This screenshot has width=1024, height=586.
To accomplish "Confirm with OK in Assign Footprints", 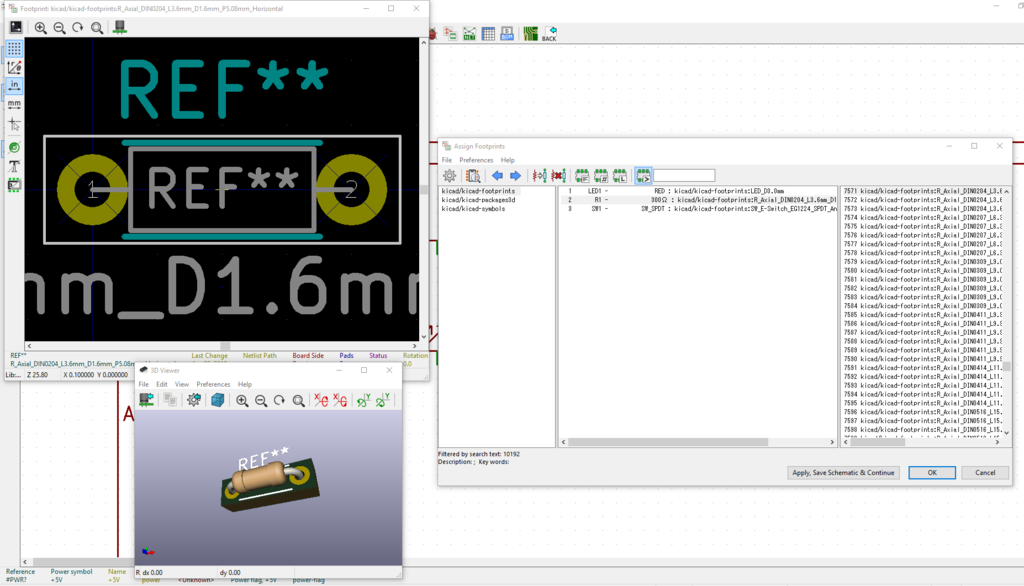I will (x=932, y=472).
